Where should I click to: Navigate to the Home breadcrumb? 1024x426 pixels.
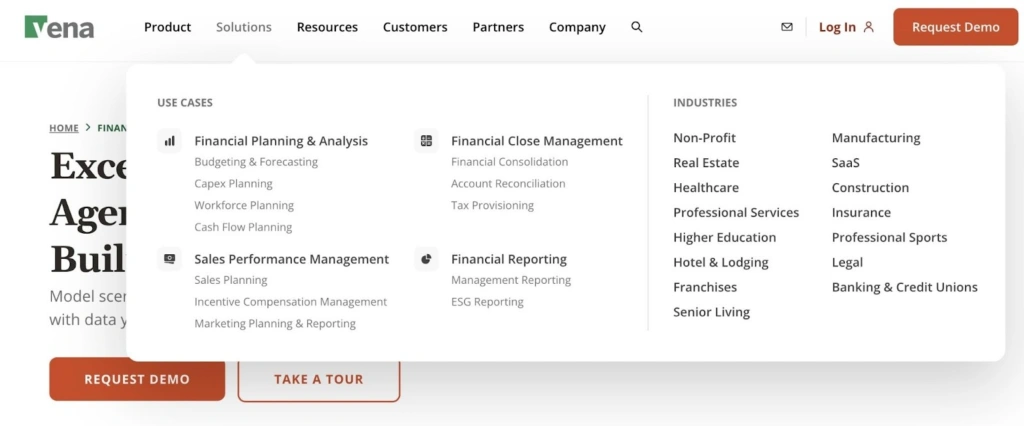point(64,128)
